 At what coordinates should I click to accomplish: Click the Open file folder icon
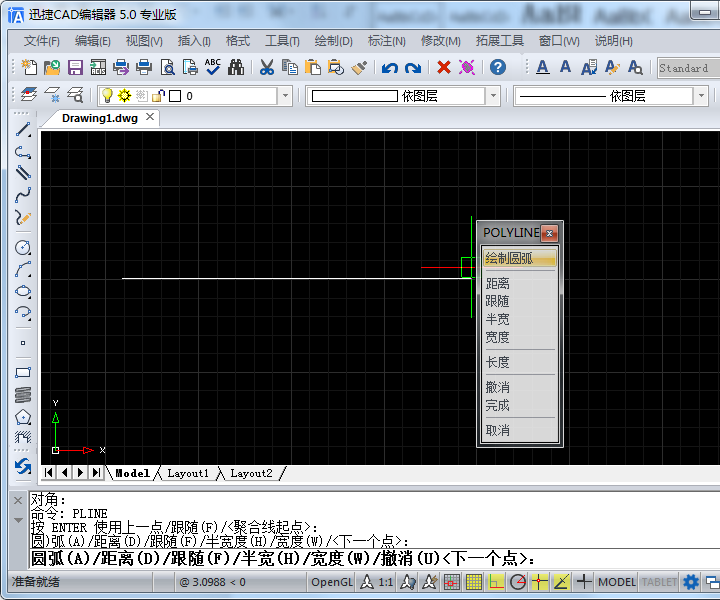[x=52, y=67]
